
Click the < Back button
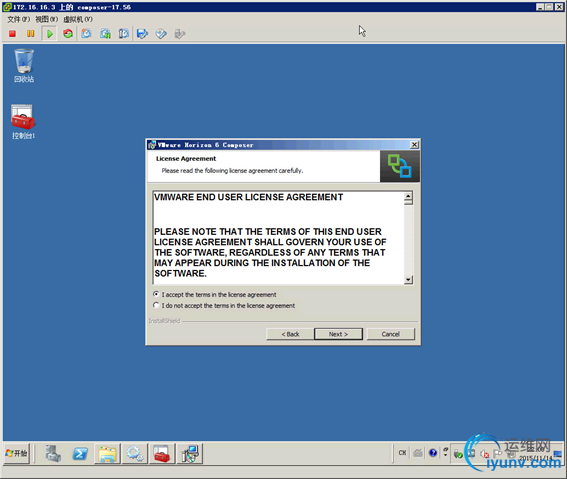290,334
